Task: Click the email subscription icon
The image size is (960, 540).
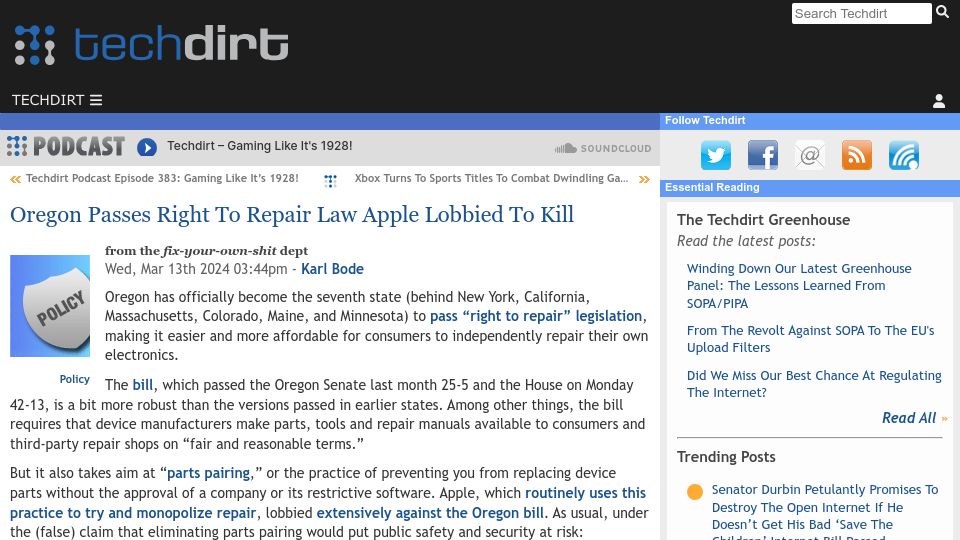Action: [x=809, y=155]
